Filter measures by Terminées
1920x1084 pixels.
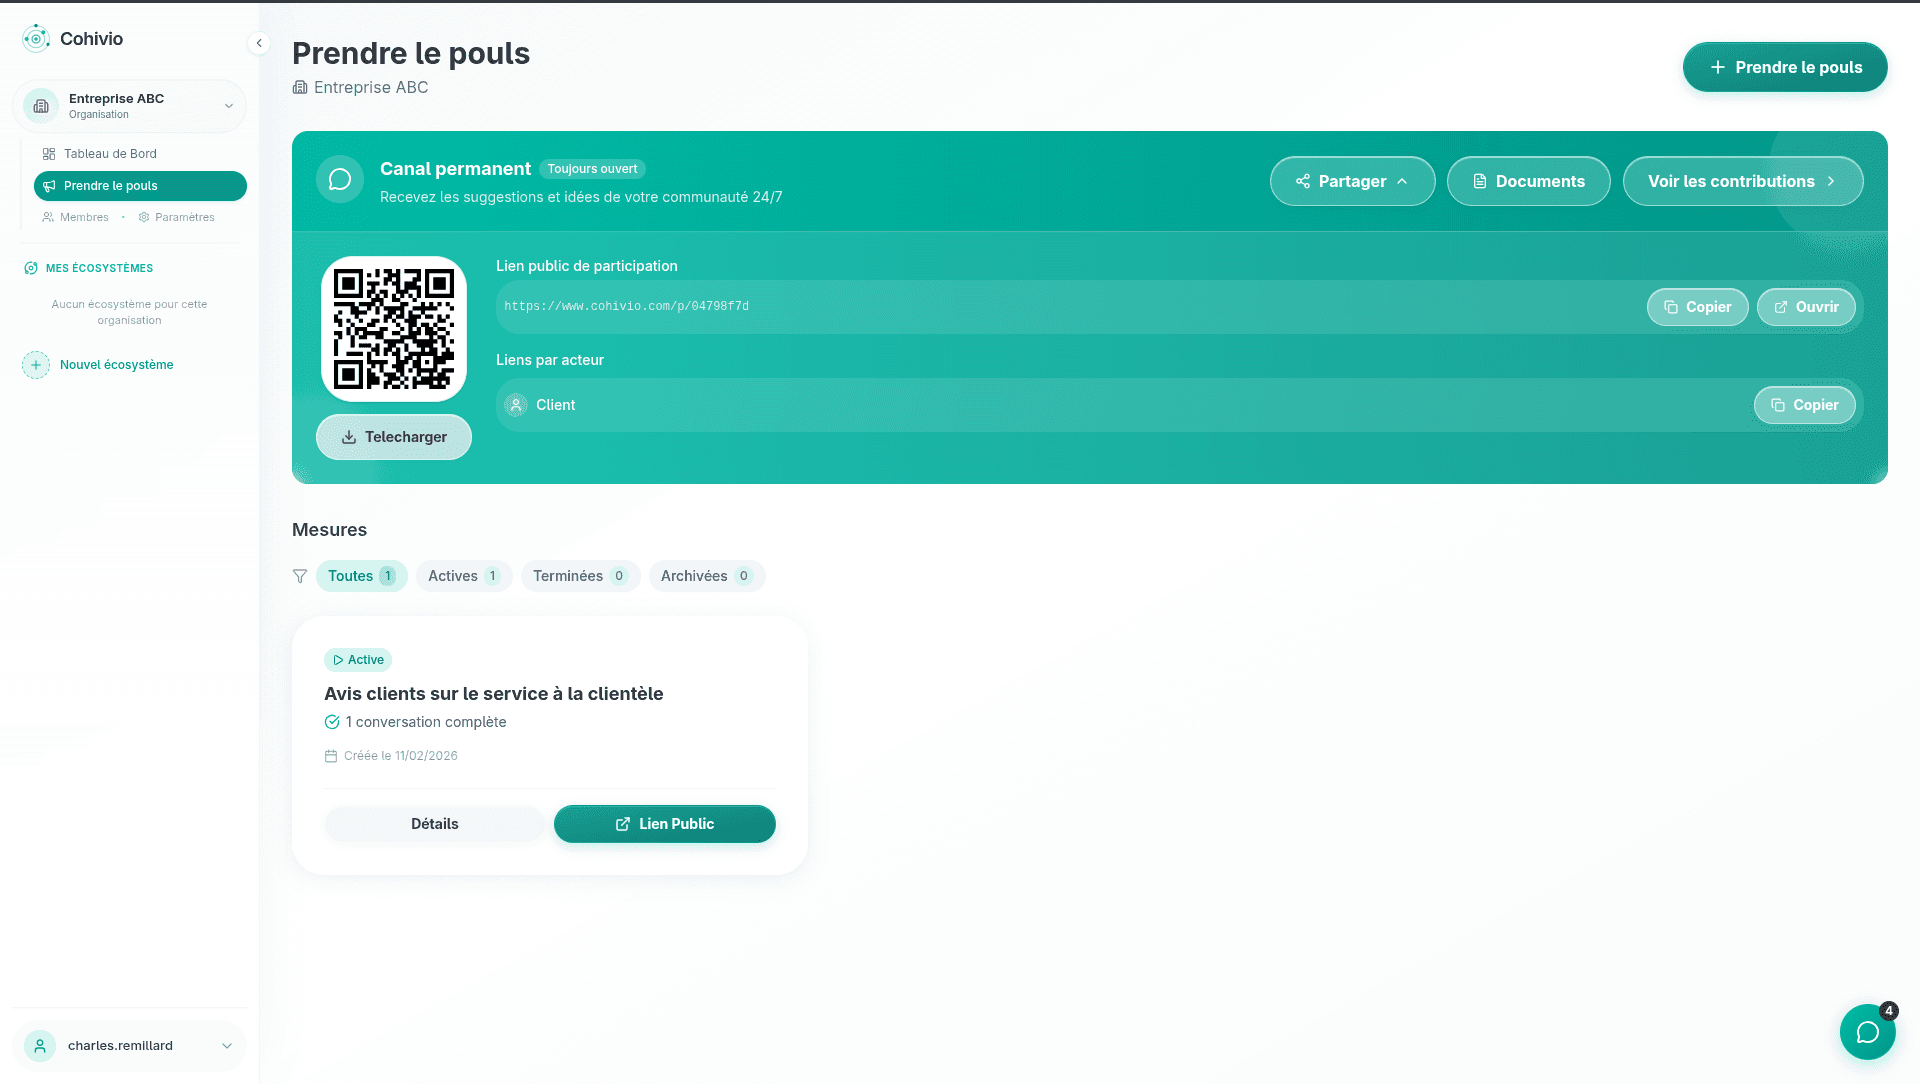(580, 576)
